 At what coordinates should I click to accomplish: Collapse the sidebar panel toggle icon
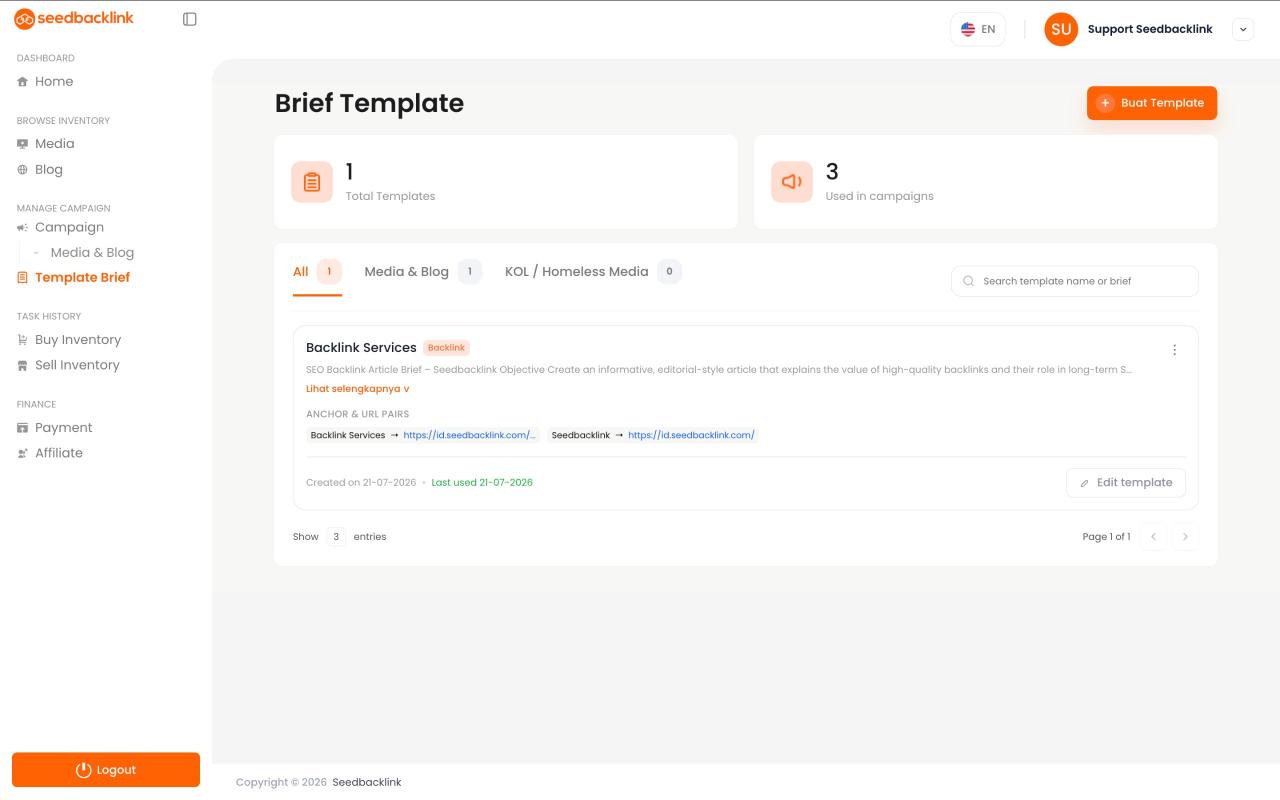pos(190,19)
